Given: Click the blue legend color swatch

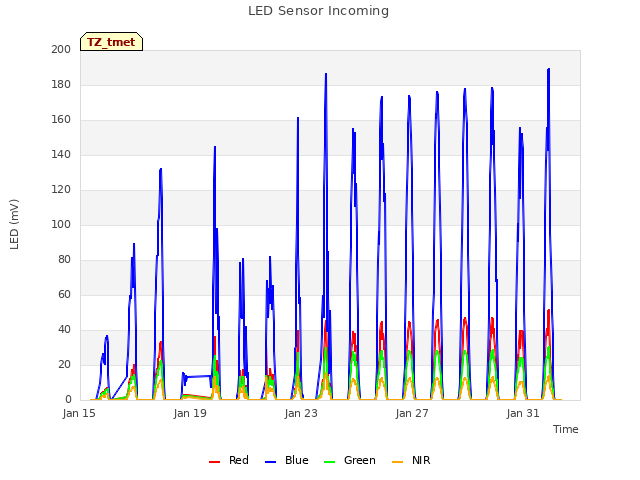Looking at the screenshot, I should coord(271,462).
